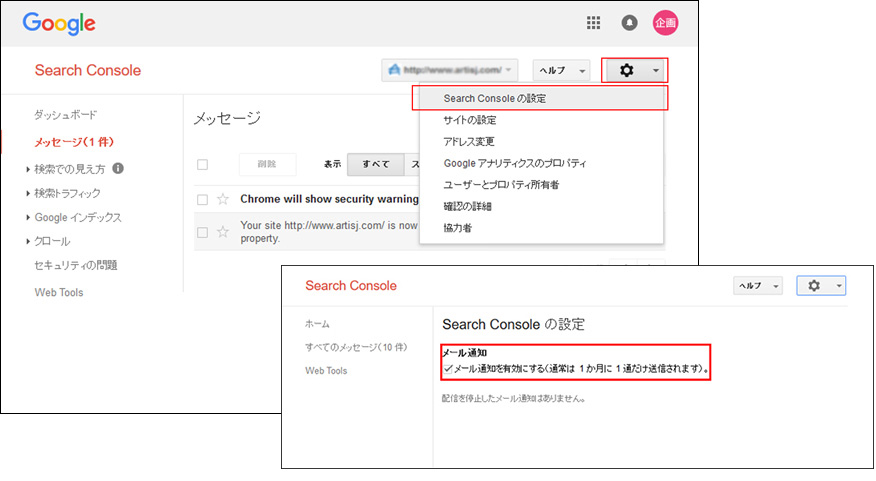Screen dimensions: 876x481
Task: Star the Chrome security warning message
Action: tap(223, 199)
